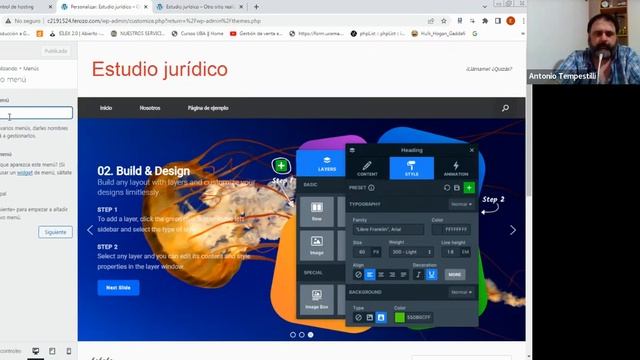Click the Row layer icon in slide panel
The height and width of the screenshot is (360, 640).
coord(317,211)
